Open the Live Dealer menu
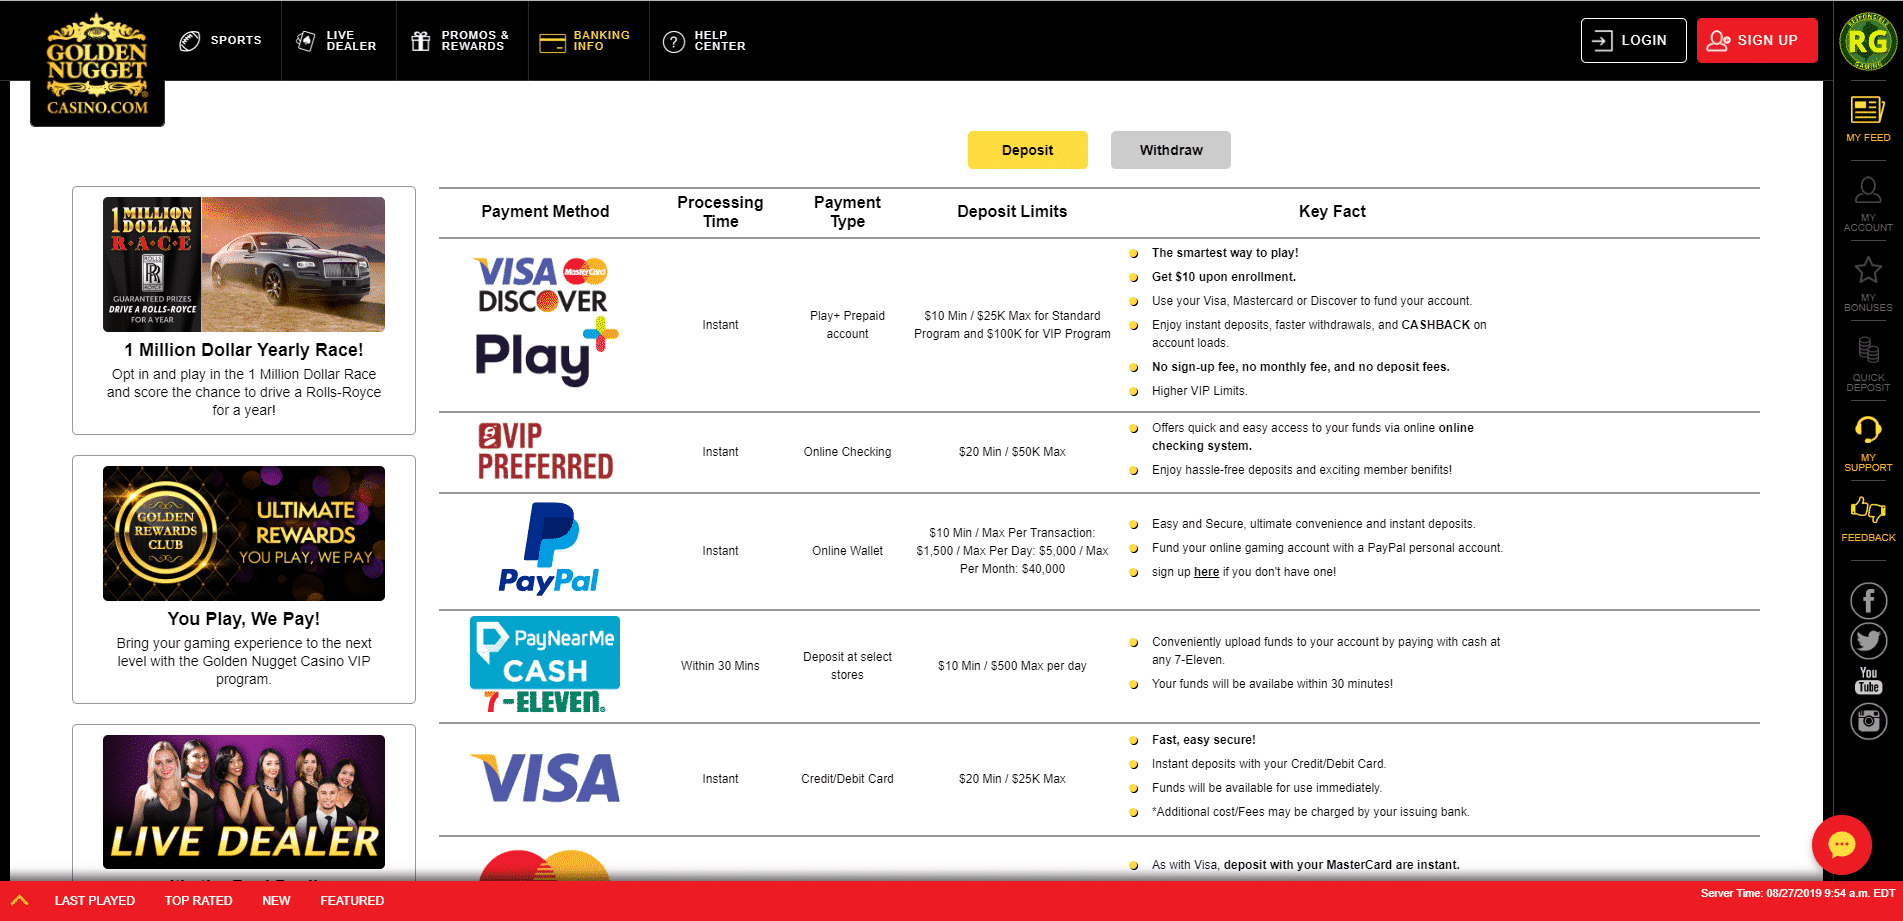 [338, 41]
